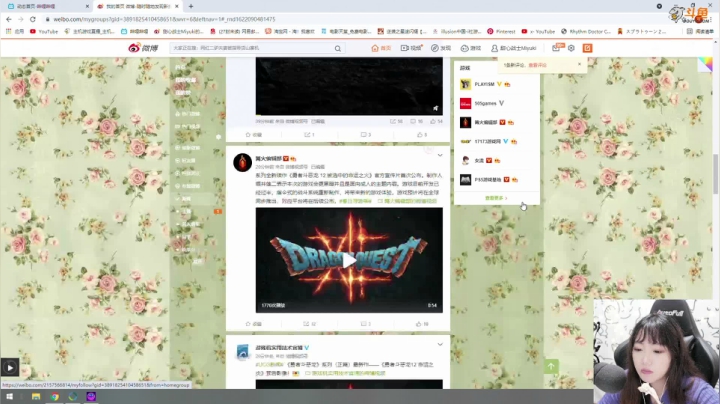Screen dimensions: 720x404
Task: Go back in the browser
Action: (9, 19)
